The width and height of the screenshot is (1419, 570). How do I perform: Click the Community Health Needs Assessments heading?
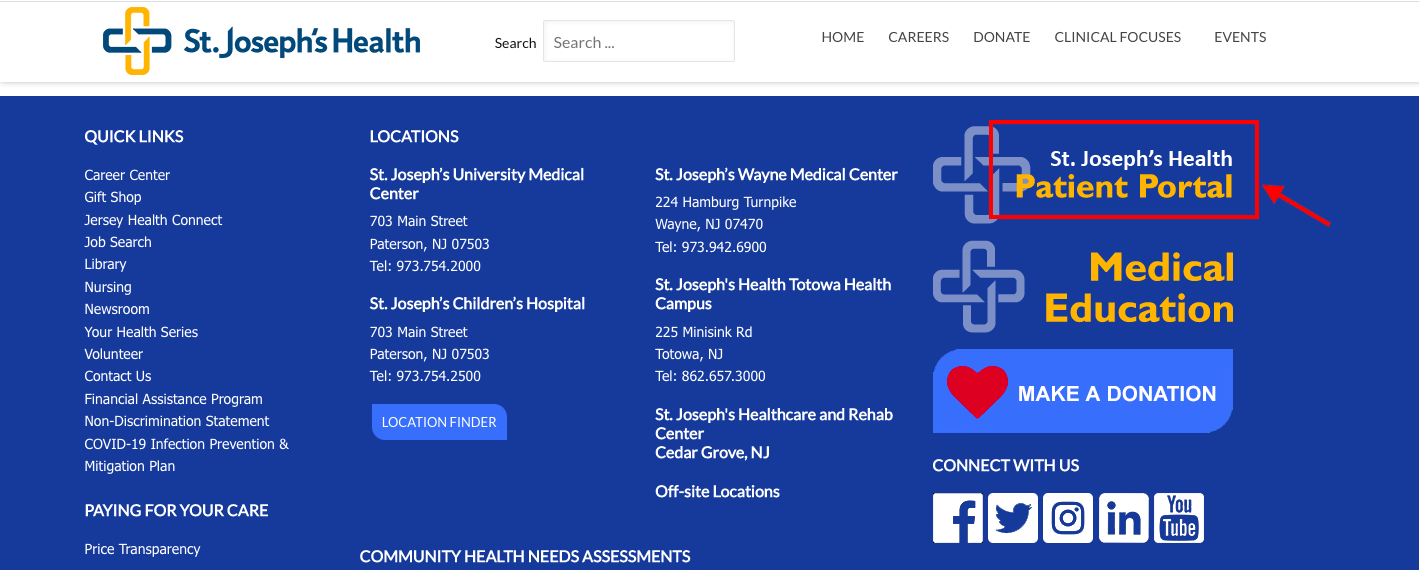[525, 556]
